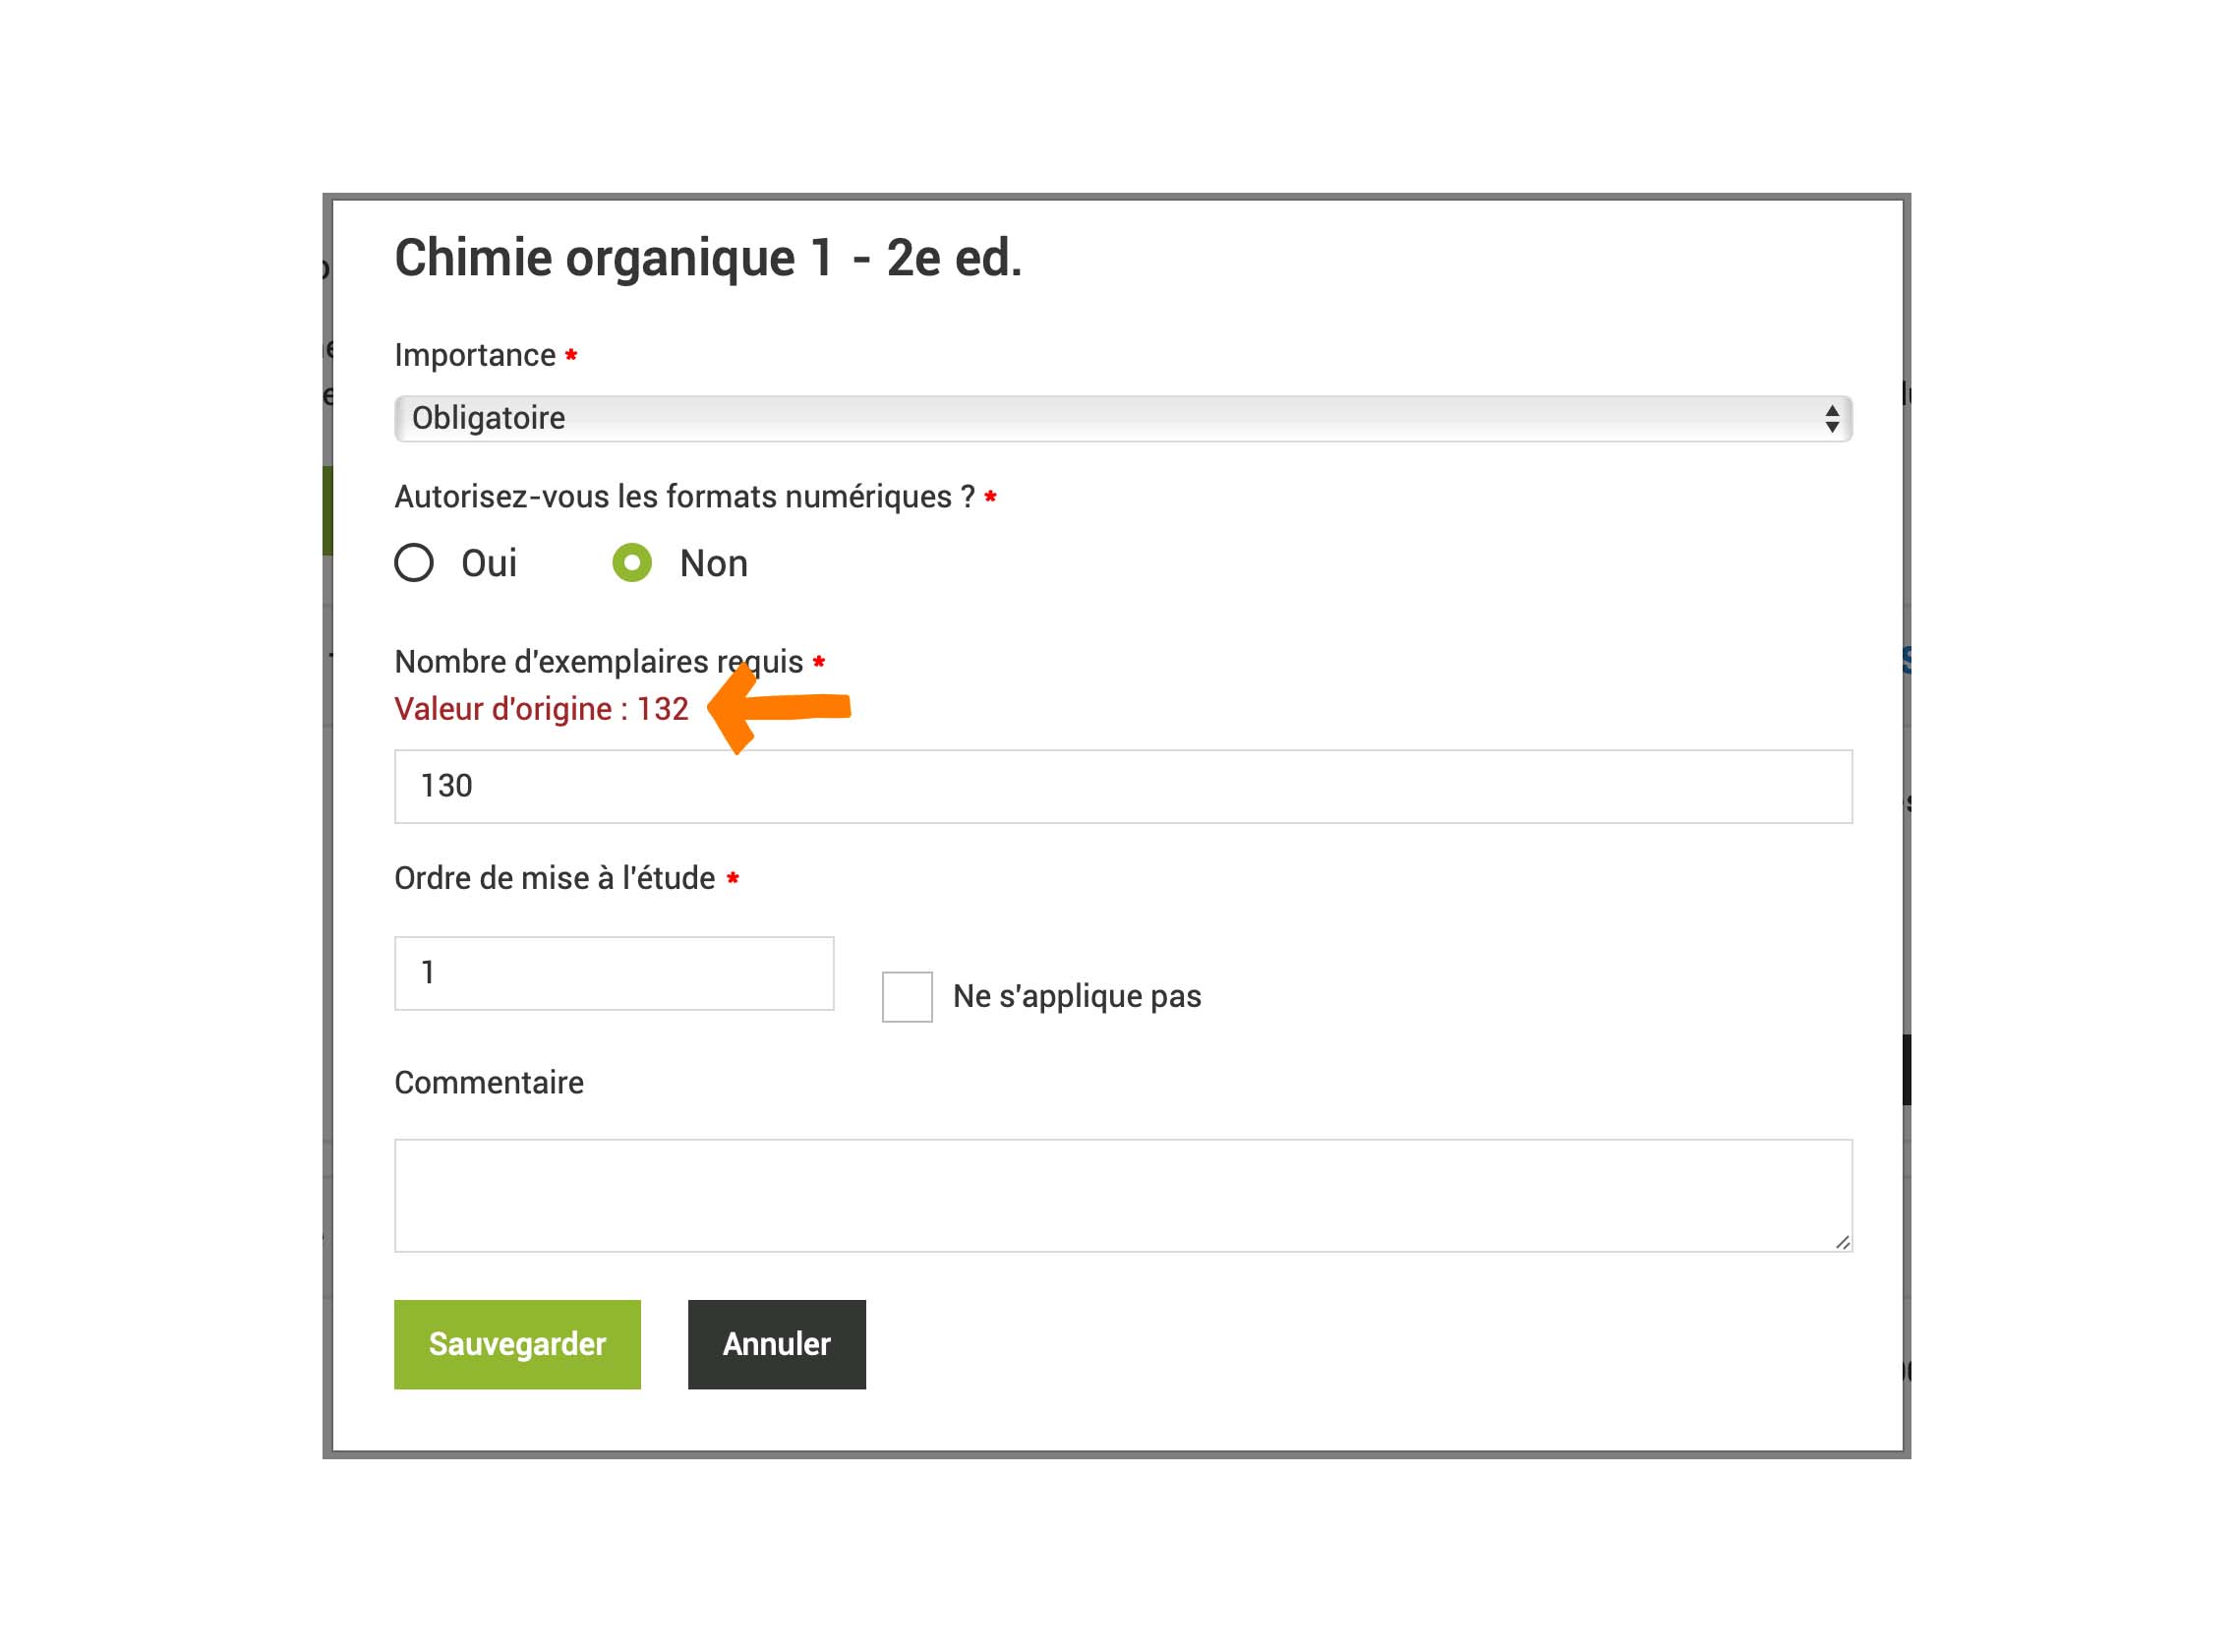Click the up-down arrows on the Obligatoire select
The height and width of the screenshot is (1652, 2234).
coord(1831,419)
